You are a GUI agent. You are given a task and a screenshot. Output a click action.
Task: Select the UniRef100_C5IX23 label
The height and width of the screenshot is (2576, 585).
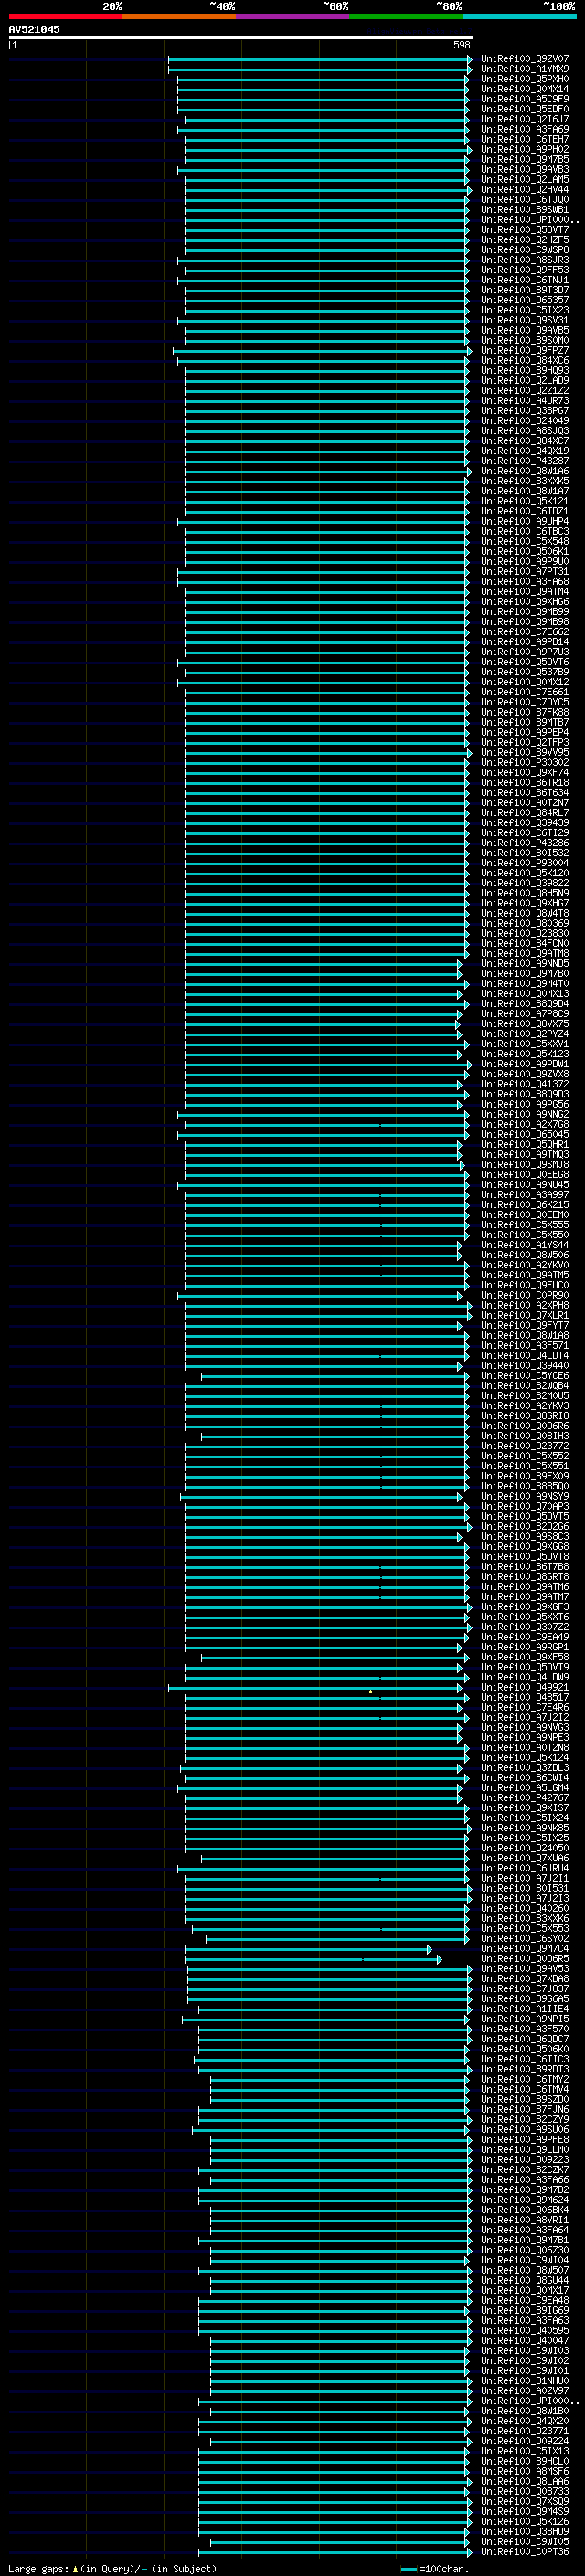525,310
